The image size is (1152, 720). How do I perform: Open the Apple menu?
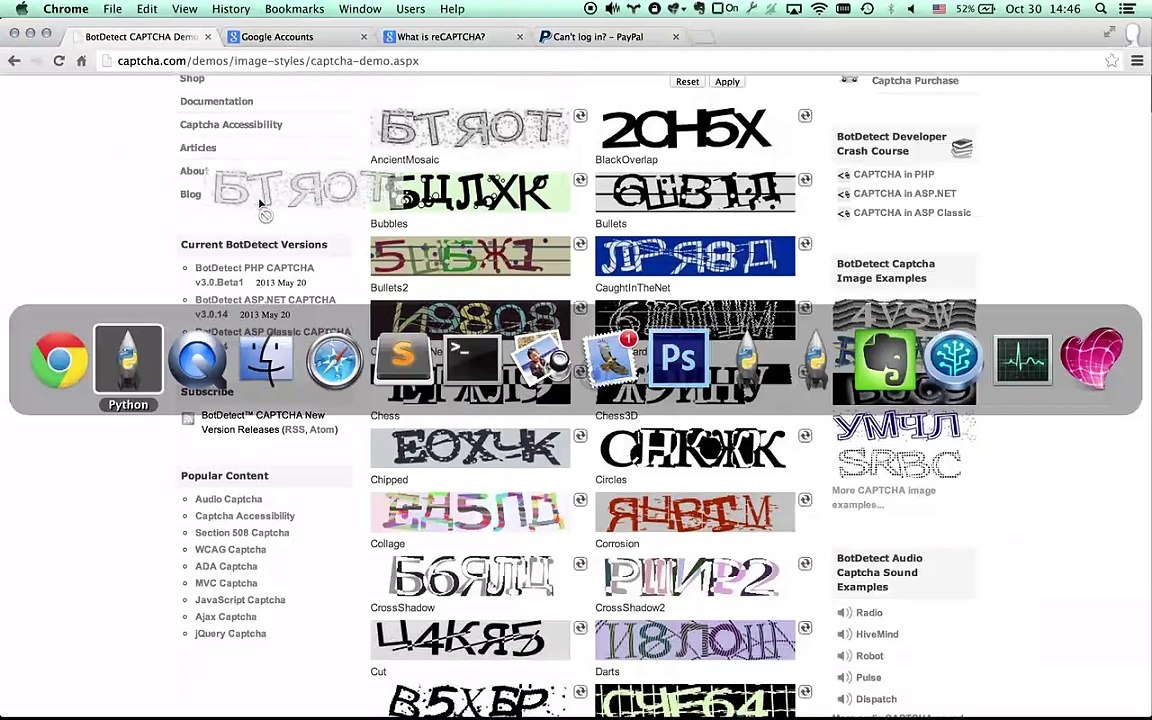click(21, 9)
